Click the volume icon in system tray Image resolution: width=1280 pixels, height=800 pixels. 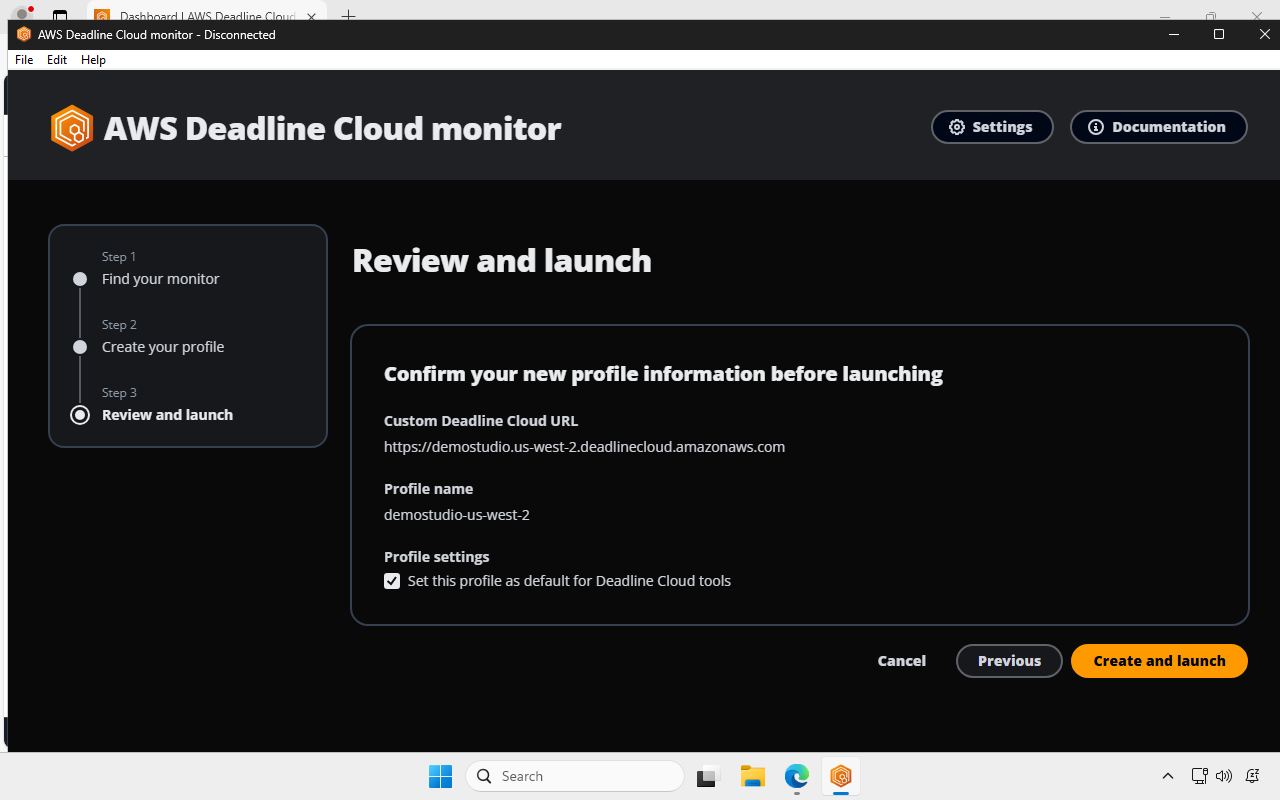1223,776
